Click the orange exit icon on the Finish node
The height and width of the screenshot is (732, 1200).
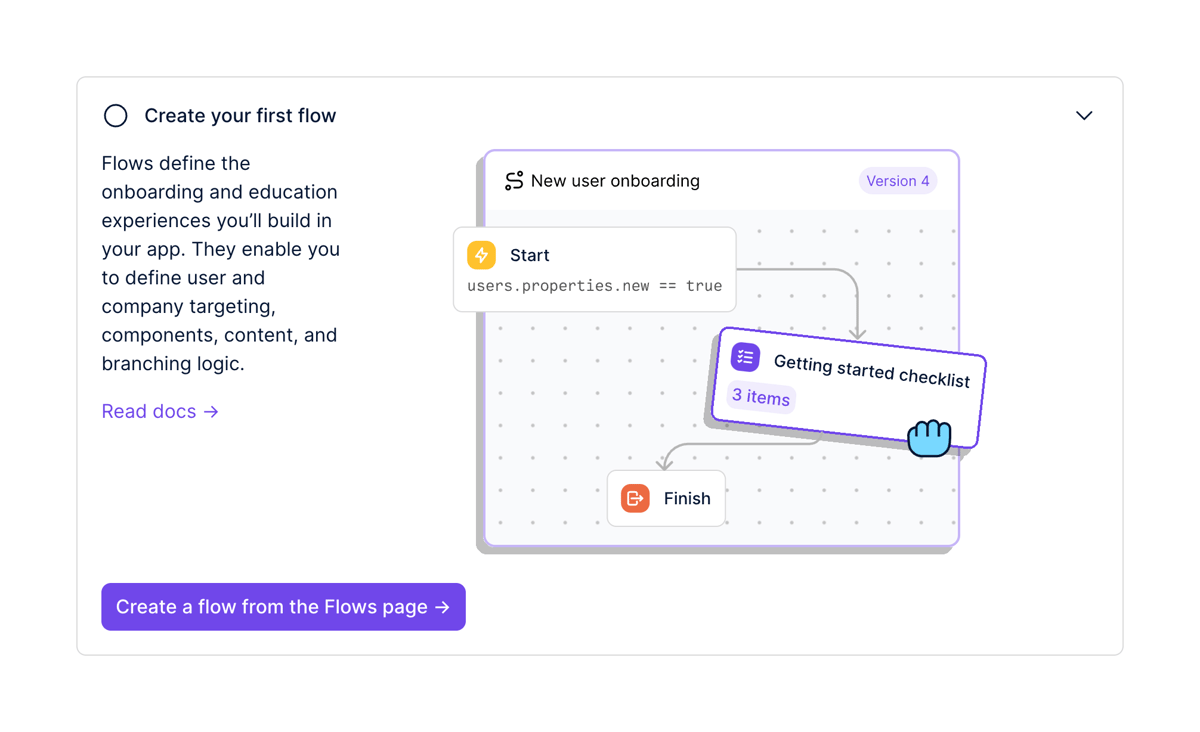[634, 498]
